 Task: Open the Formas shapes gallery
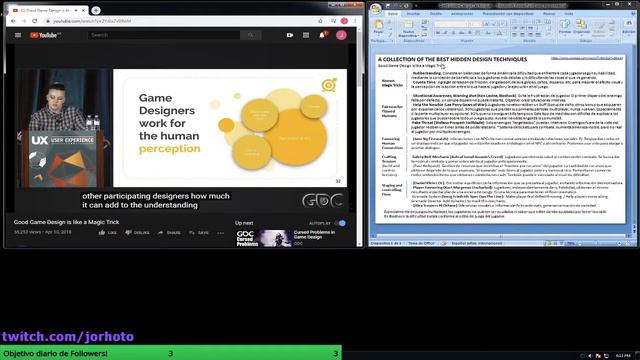(x=565, y=27)
